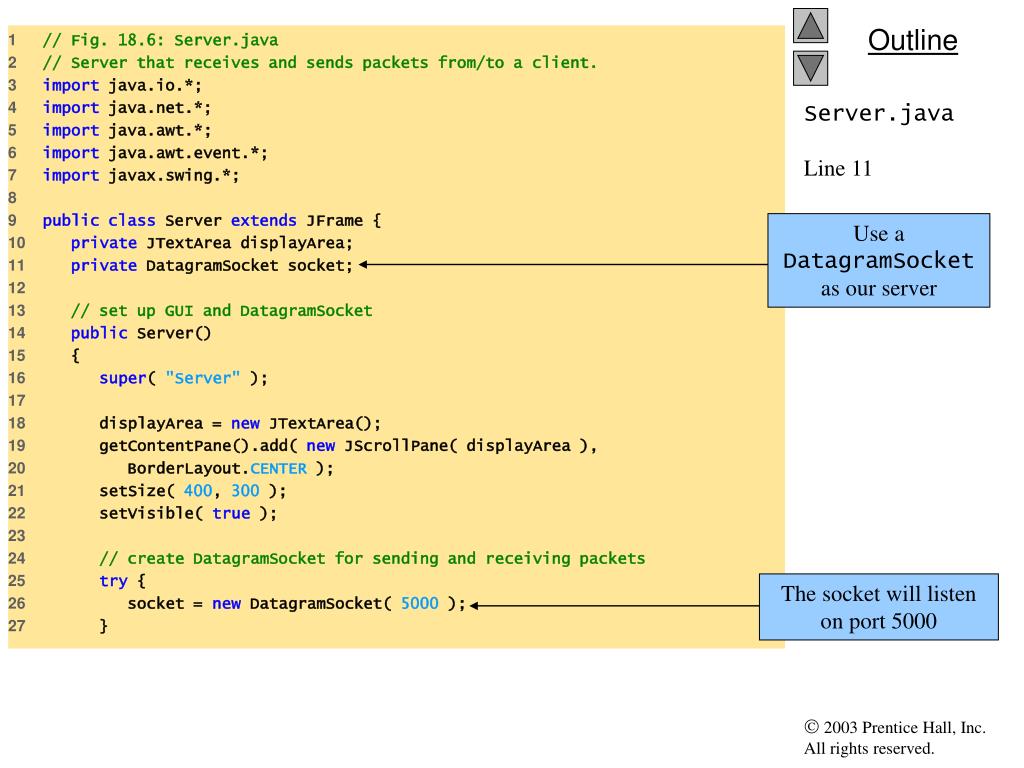Click the 'try {' keyword on line 25

122,581
